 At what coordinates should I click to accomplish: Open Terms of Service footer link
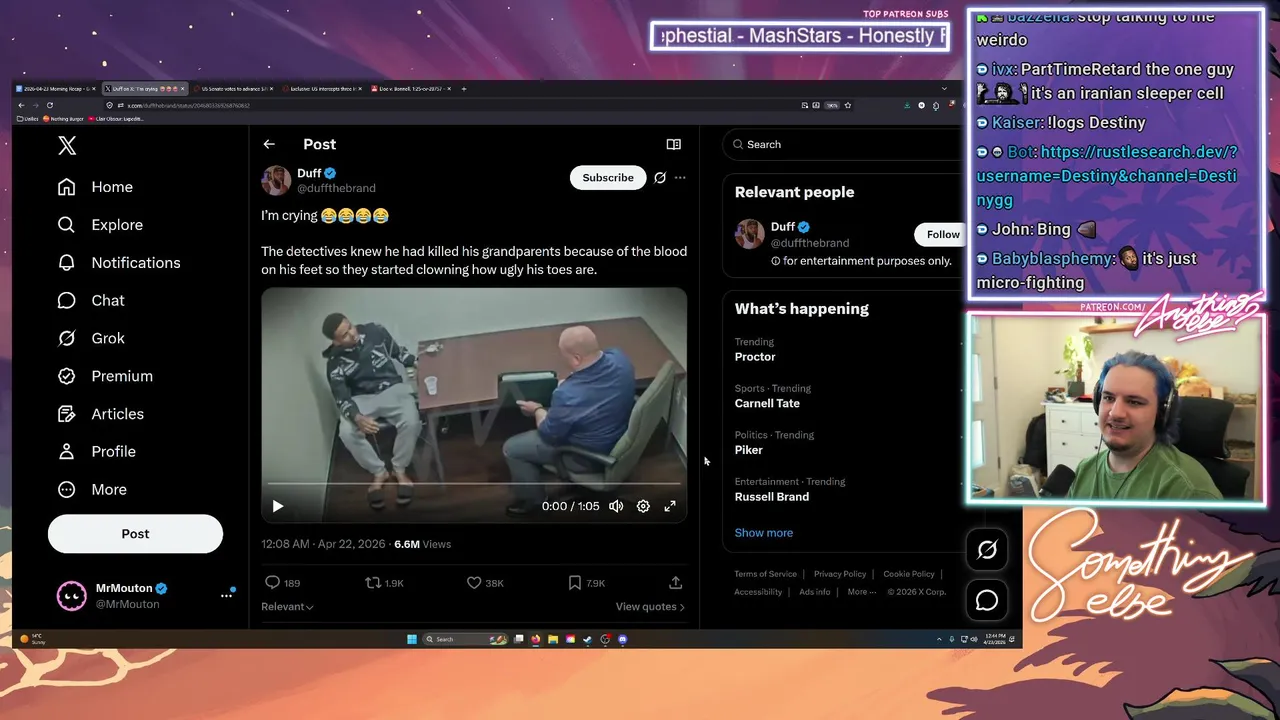click(765, 574)
